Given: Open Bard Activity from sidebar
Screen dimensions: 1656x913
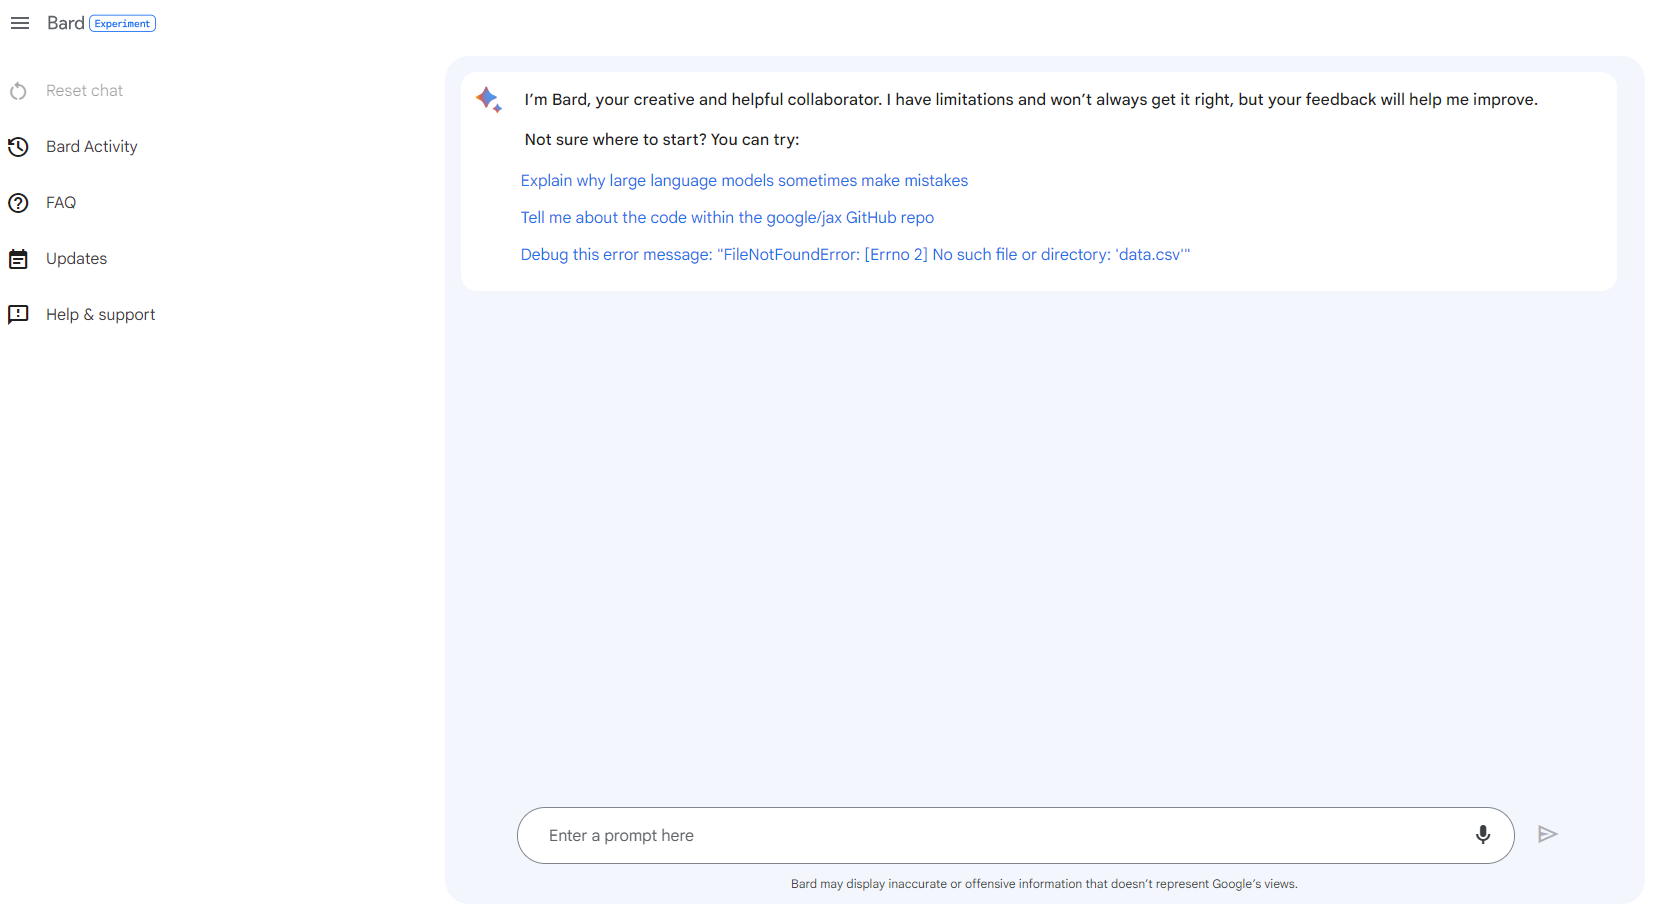Looking at the screenshot, I should tap(91, 147).
